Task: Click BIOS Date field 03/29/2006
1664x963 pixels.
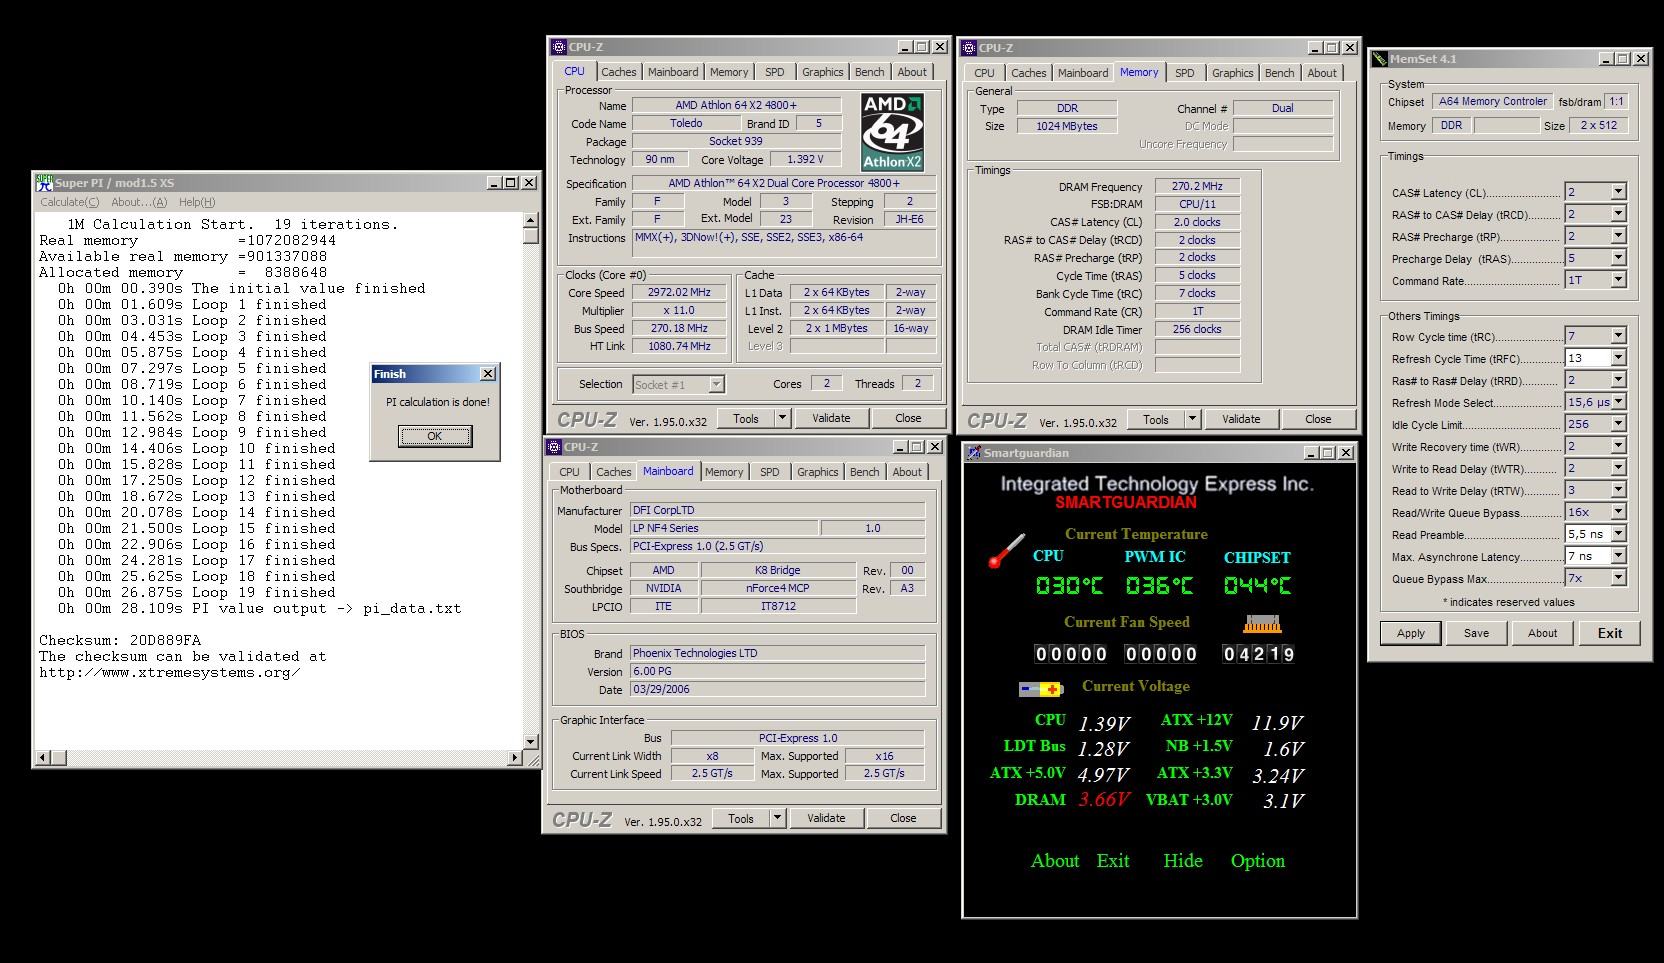Action: (x=777, y=689)
